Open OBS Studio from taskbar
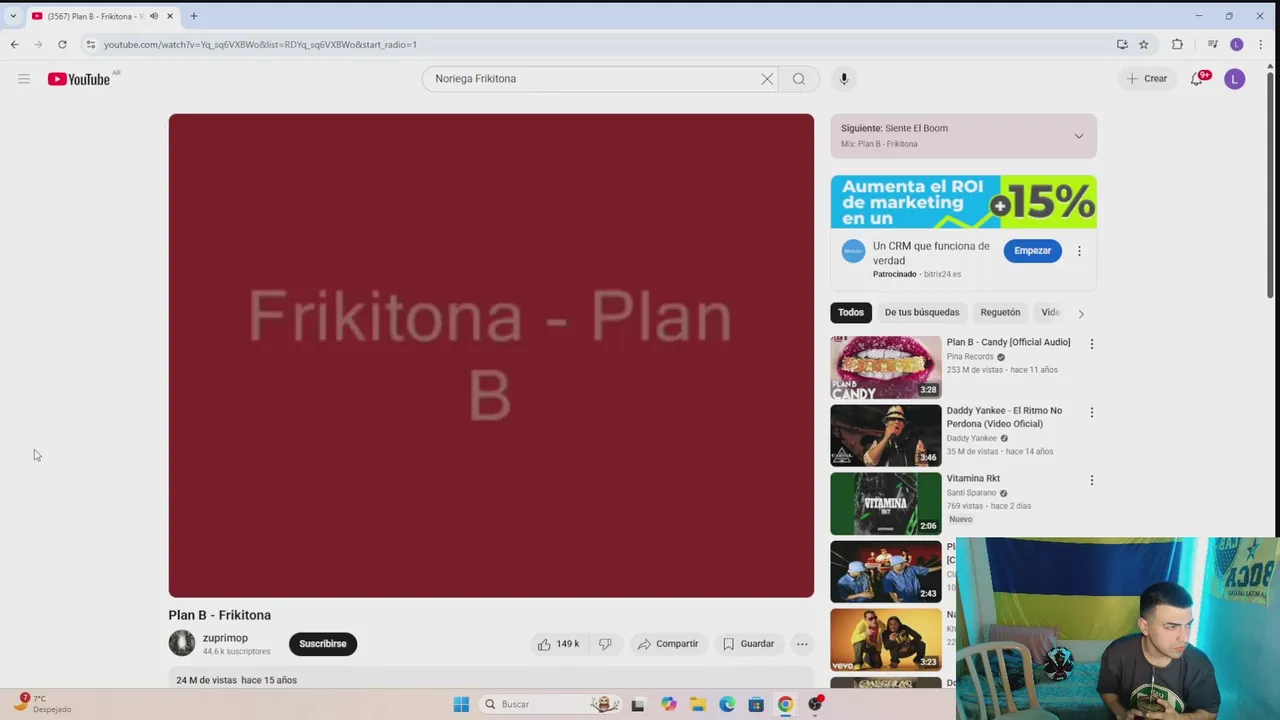The width and height of the screenshot is (1280, 720). [815, 704]
